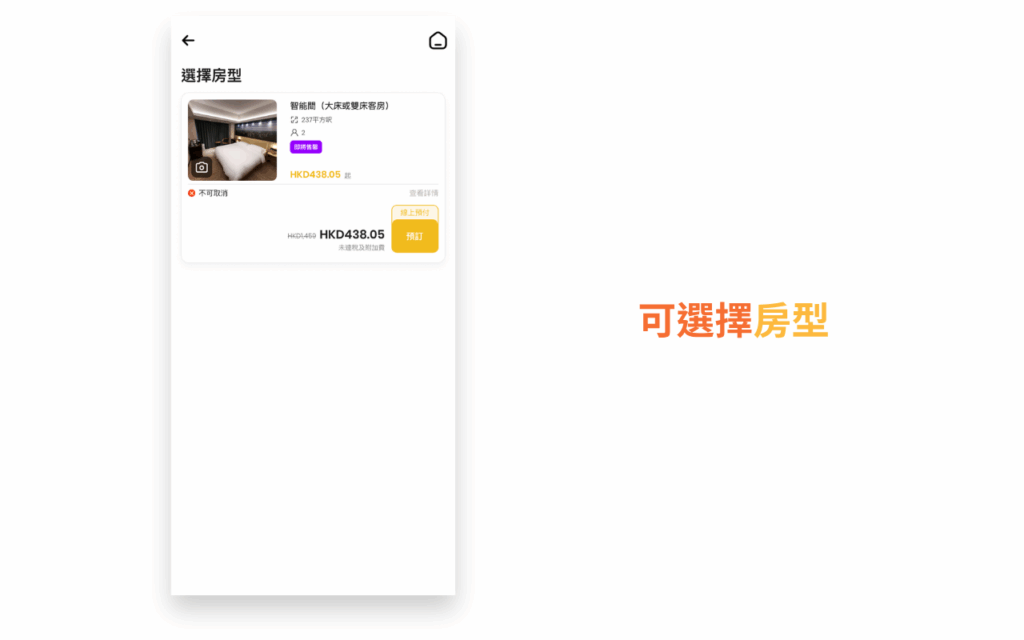
Task: Tap the camera icon on room photo
Action: pyautogui.click(x=201, y=168)
